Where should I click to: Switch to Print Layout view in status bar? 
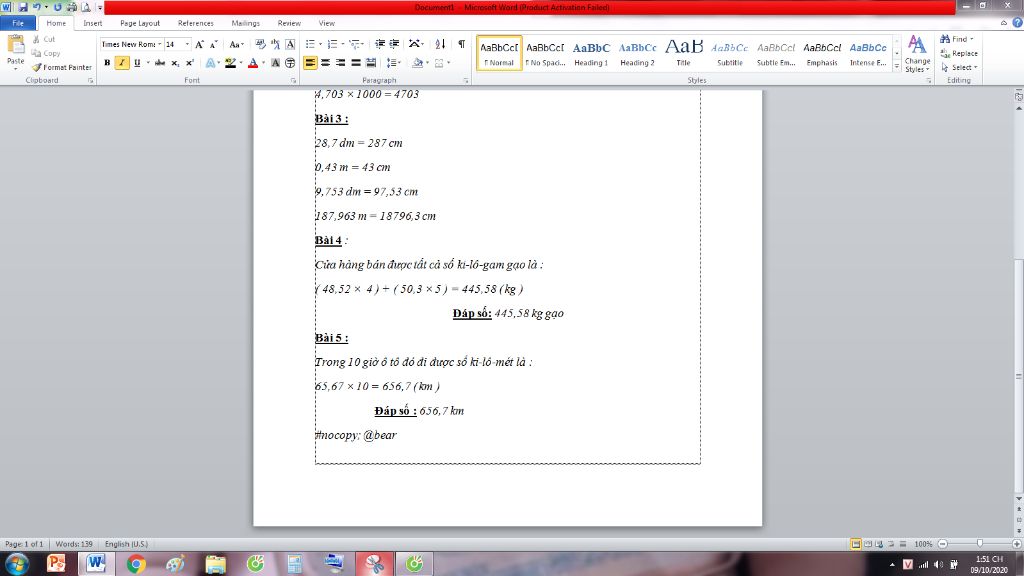point(856,544)
